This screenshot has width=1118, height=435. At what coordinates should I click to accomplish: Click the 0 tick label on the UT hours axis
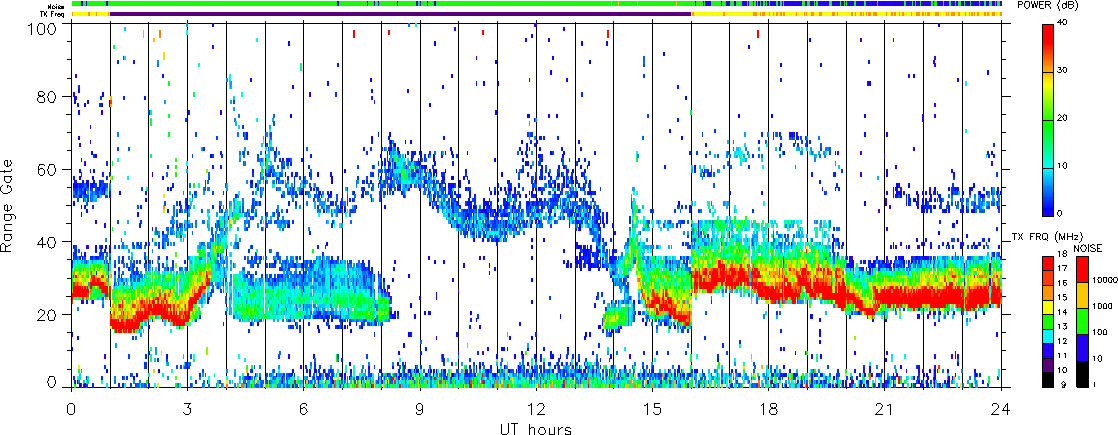click(x=71, y=411)
